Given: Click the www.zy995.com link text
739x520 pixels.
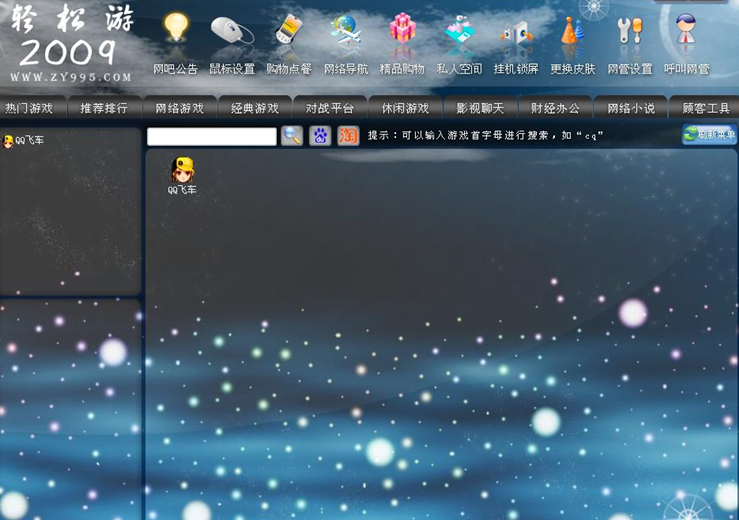Looking at the screenshot, I should (x=71, y=77).
